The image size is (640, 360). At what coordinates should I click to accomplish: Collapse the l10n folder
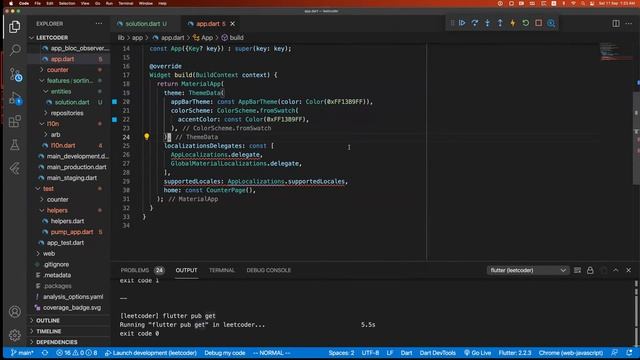53,124
